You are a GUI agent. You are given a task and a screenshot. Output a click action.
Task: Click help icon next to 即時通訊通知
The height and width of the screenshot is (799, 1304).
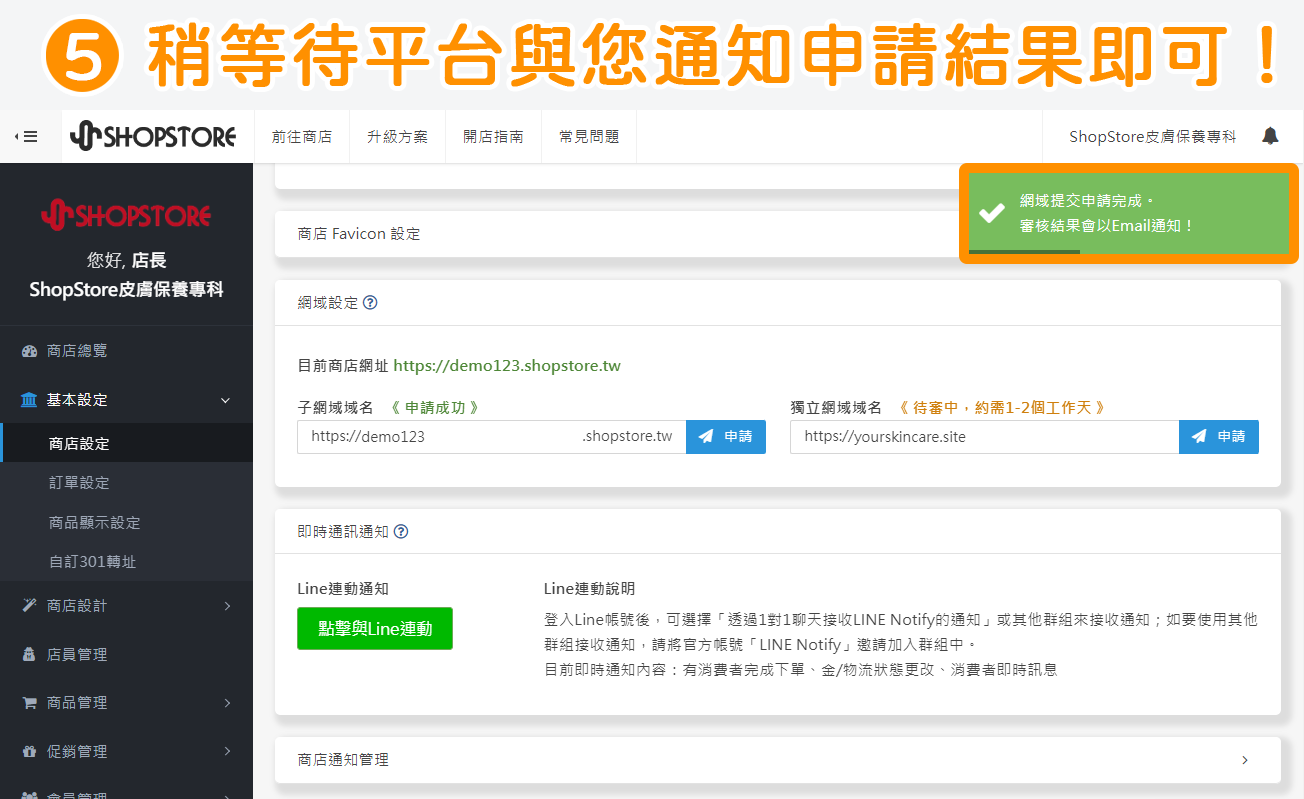coord(401,532)
